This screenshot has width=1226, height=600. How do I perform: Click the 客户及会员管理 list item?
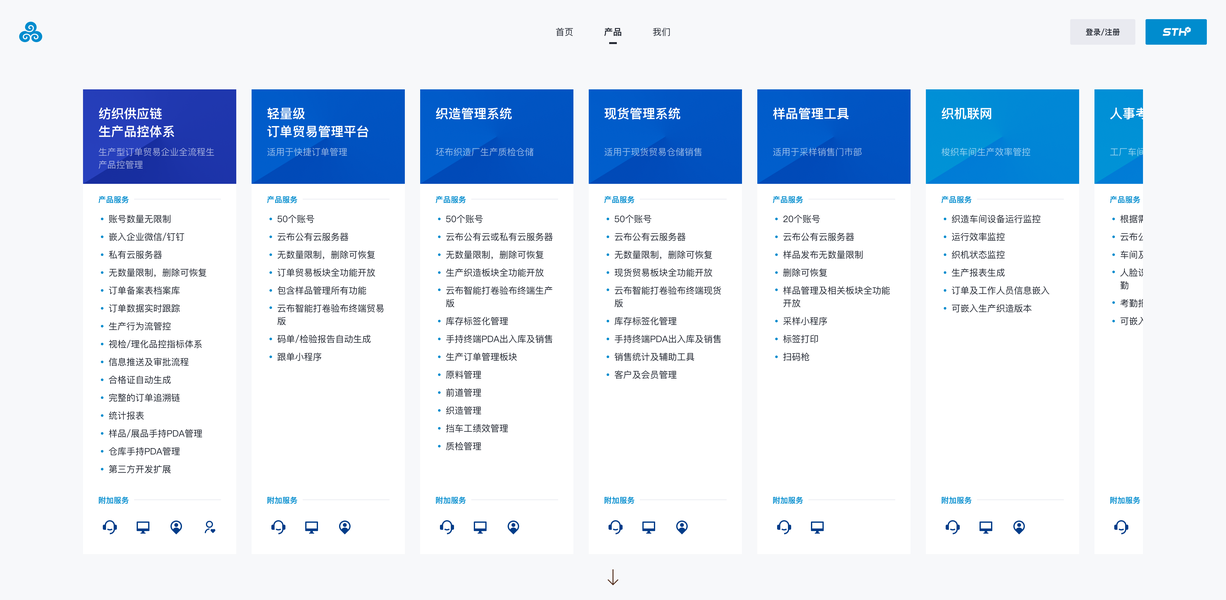[645, 375]
